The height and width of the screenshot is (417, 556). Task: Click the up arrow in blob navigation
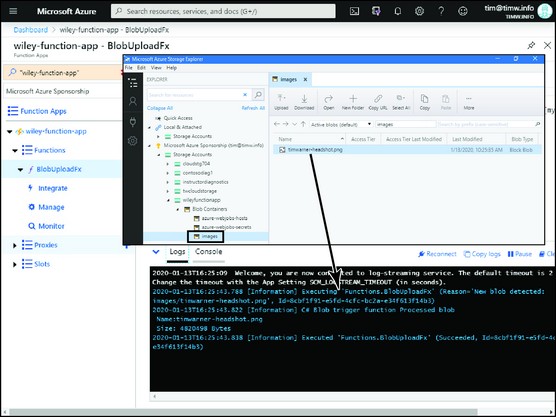303,124
